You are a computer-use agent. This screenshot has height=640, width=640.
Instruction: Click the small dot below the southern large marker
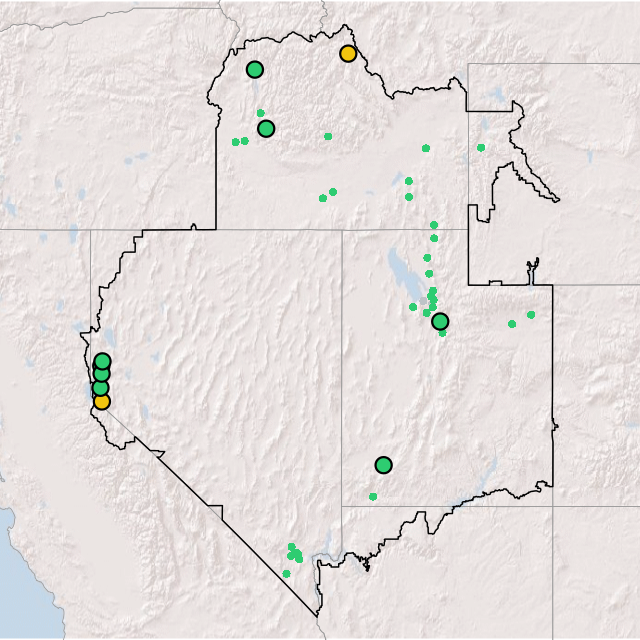coord(373,496)
